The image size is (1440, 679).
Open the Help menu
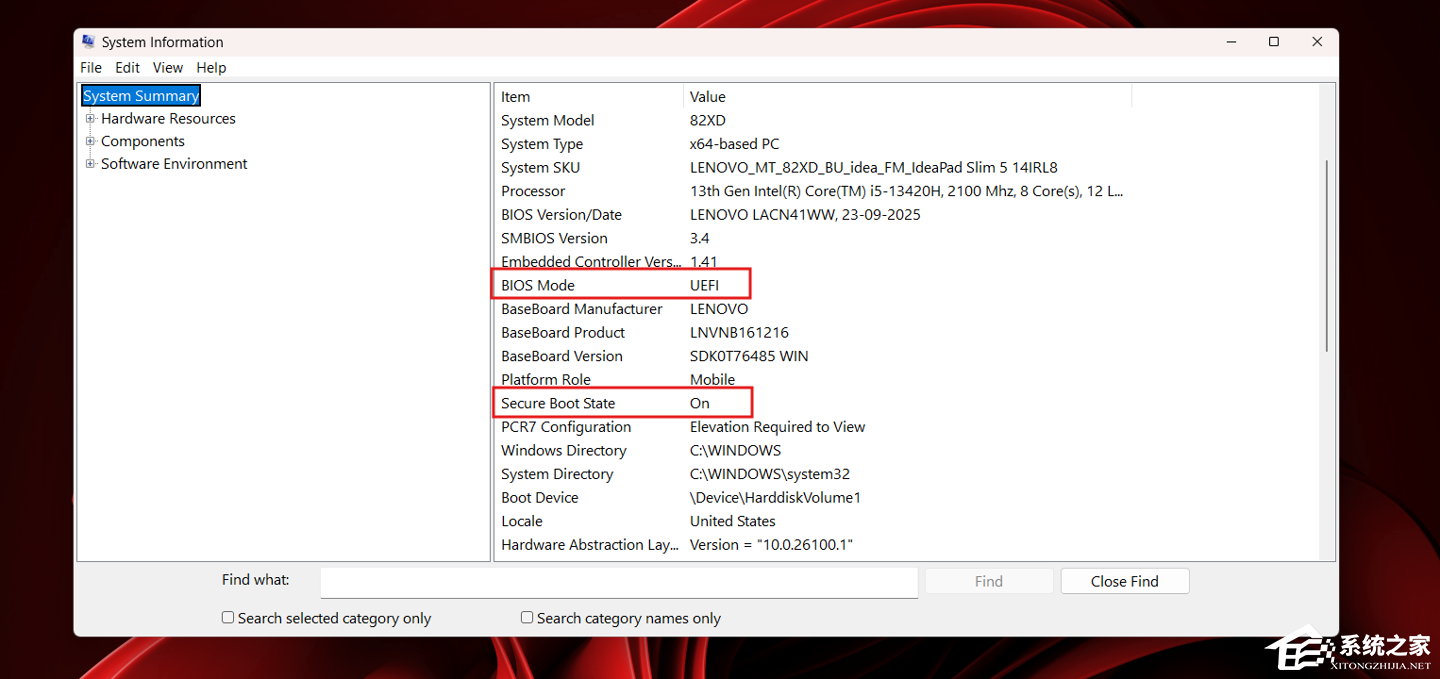[x=211, y=68]
